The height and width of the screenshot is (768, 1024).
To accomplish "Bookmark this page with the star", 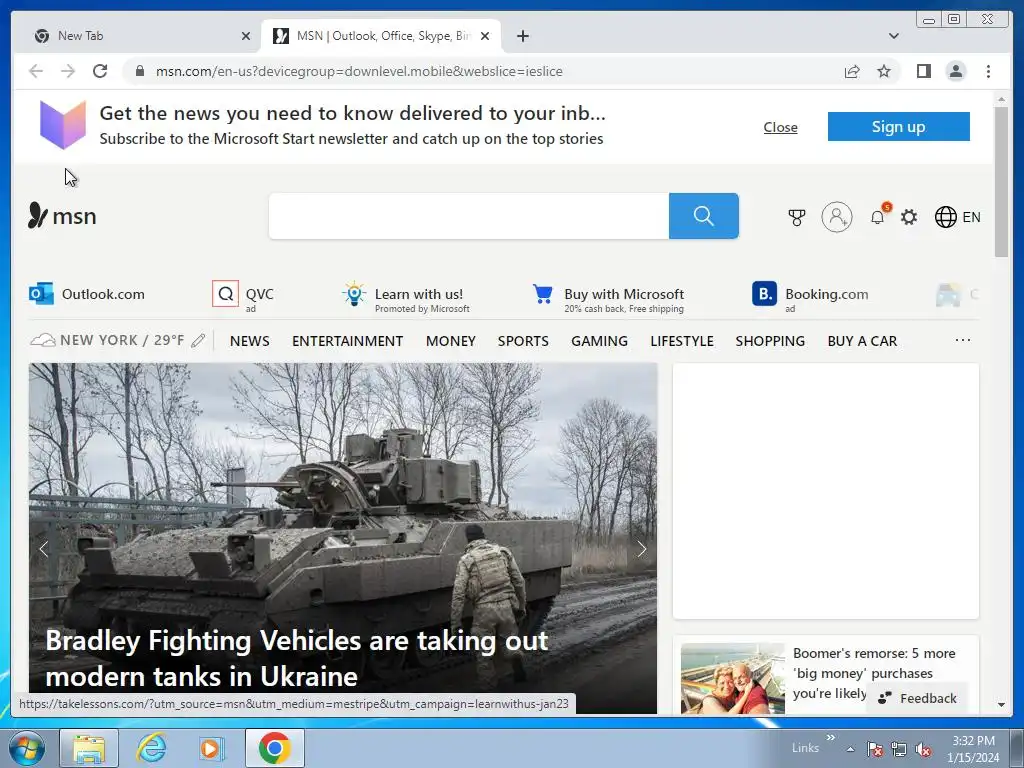I will tap(884, 71).
